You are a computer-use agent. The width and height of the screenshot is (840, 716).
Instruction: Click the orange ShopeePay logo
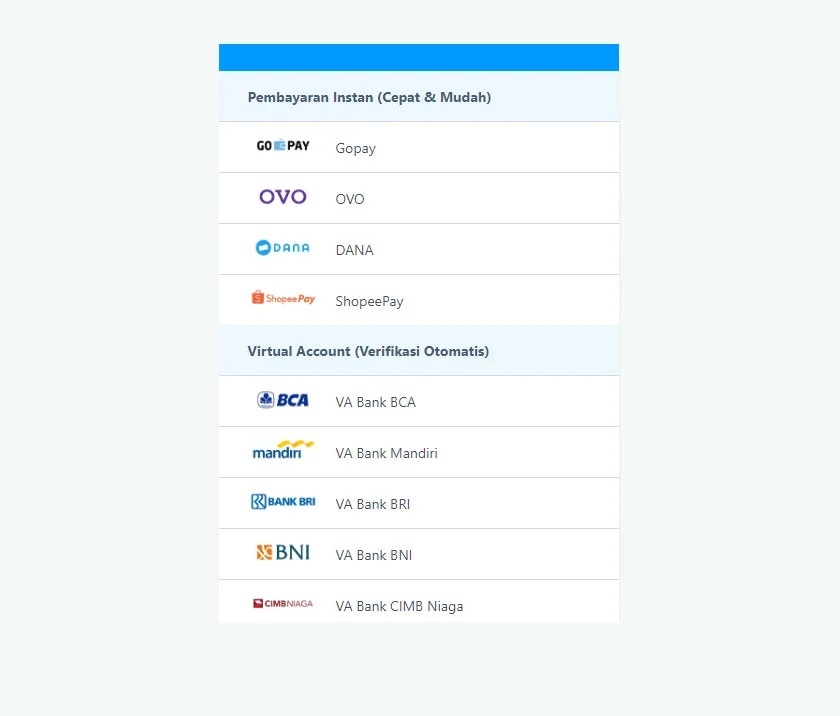[x=283, y=299]
